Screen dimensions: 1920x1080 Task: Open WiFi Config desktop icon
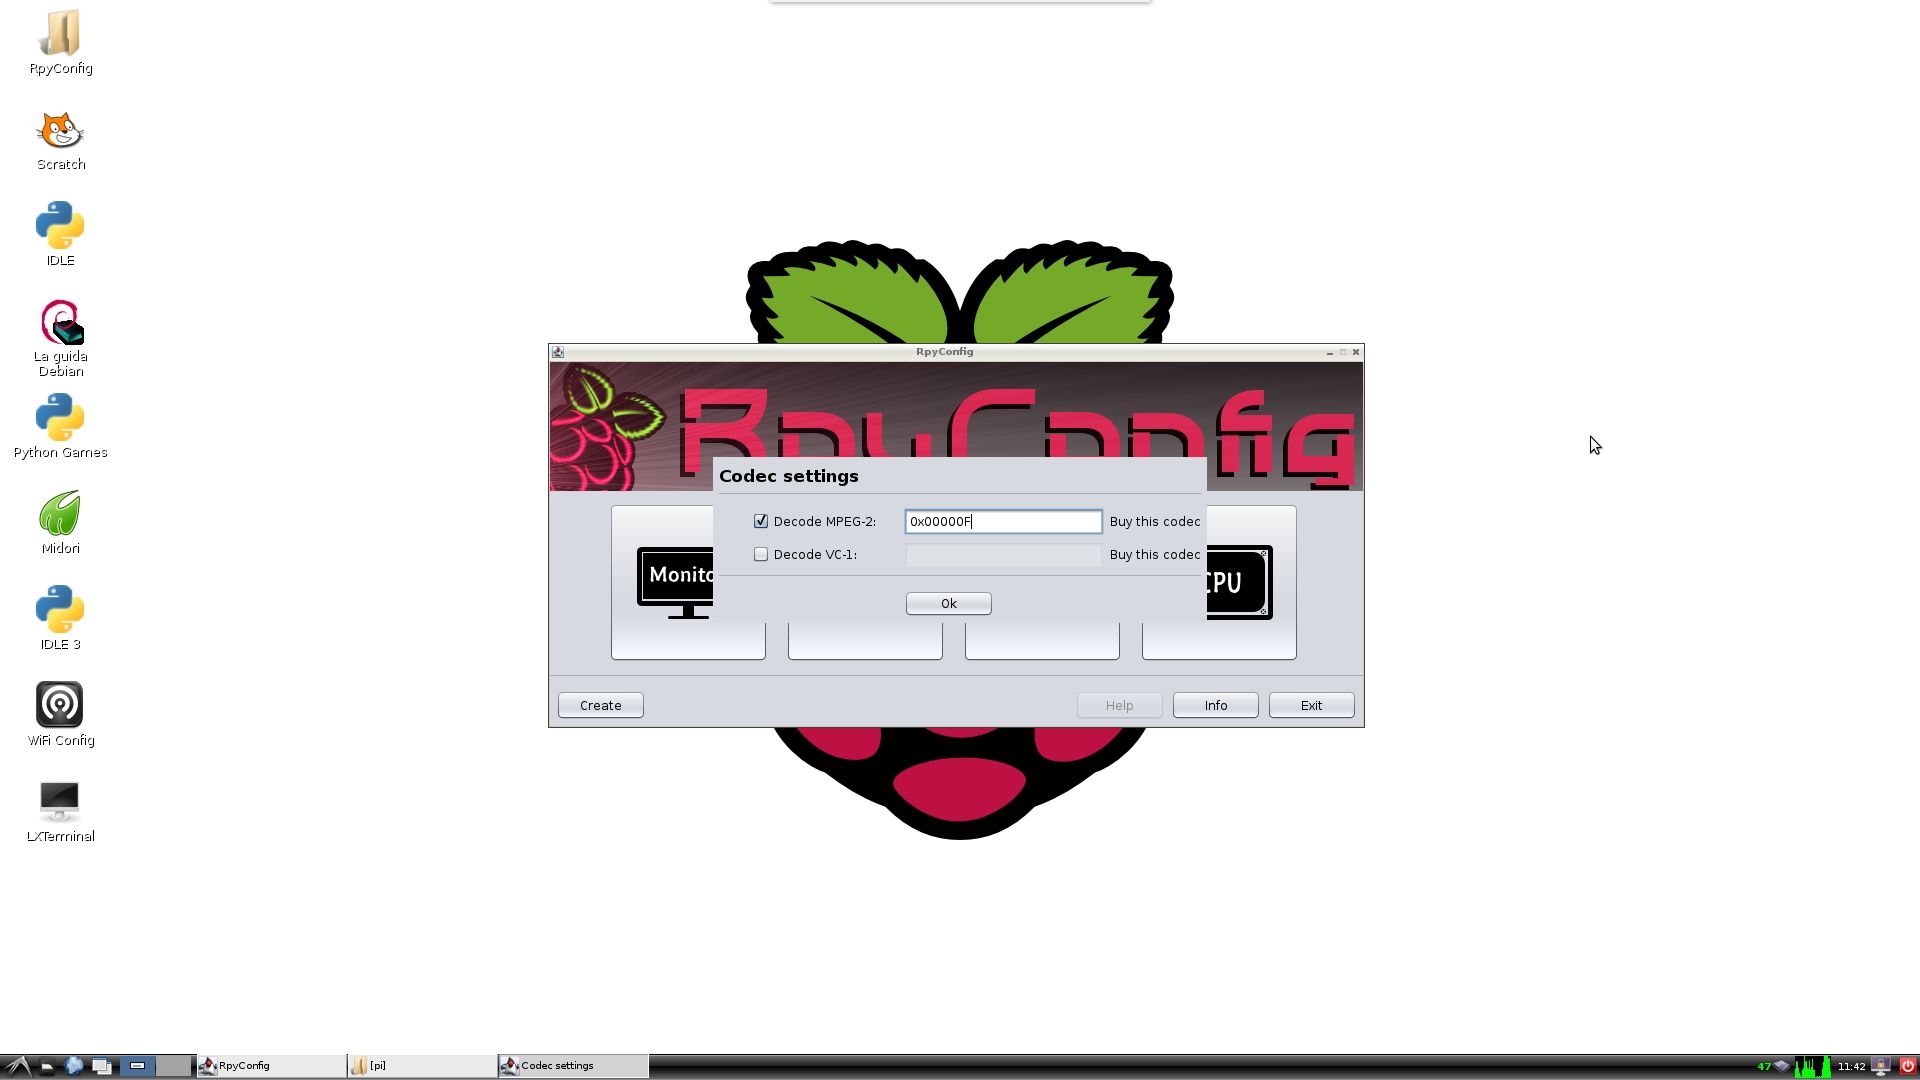point(60,706)
